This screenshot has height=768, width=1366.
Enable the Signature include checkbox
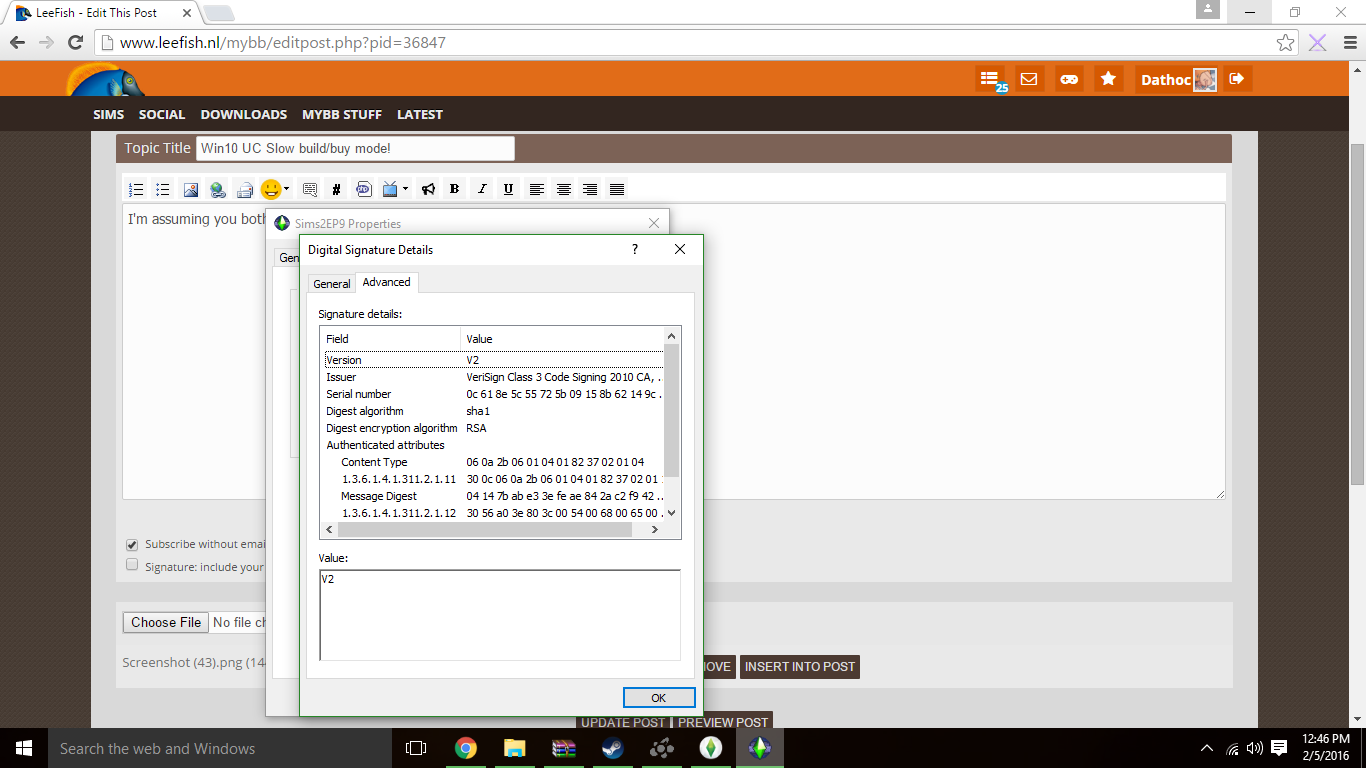pyautogui.click(x=132, y=565)
